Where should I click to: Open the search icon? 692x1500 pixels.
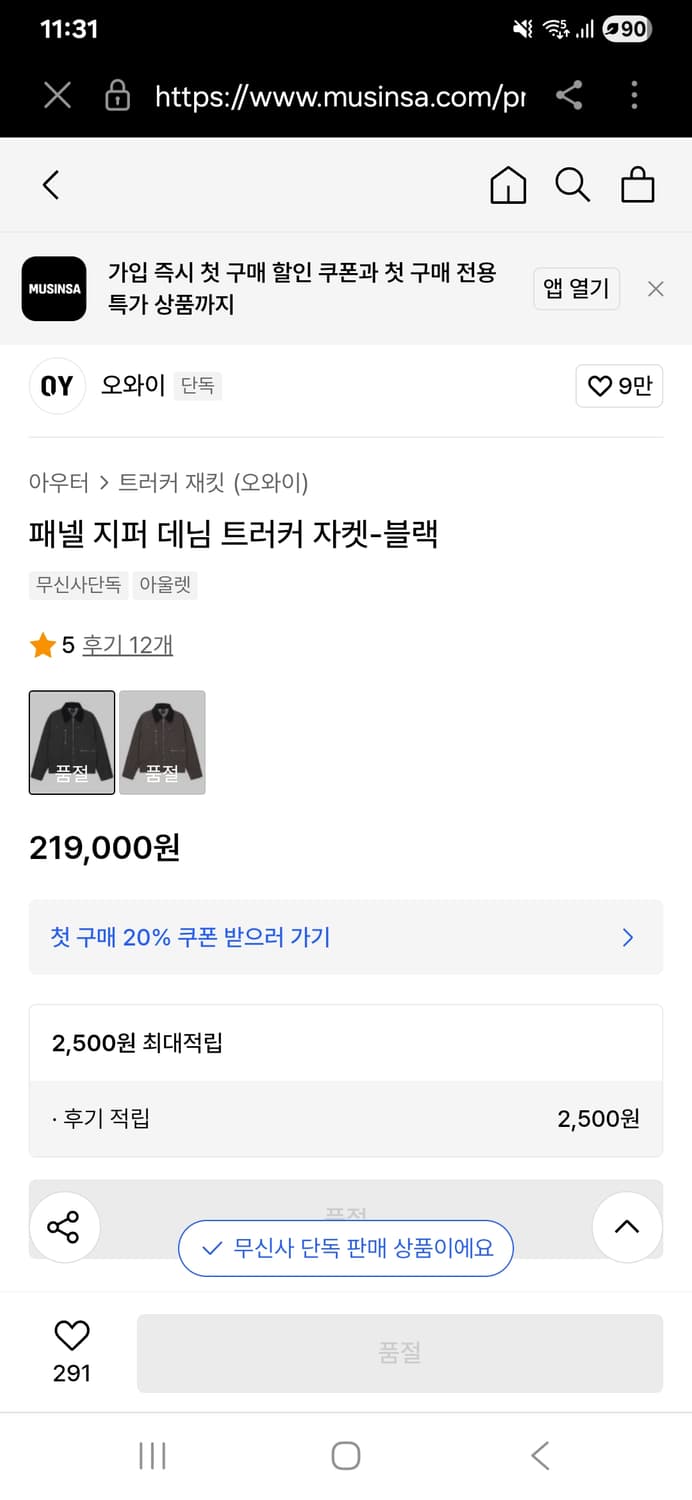click(572, 185)
